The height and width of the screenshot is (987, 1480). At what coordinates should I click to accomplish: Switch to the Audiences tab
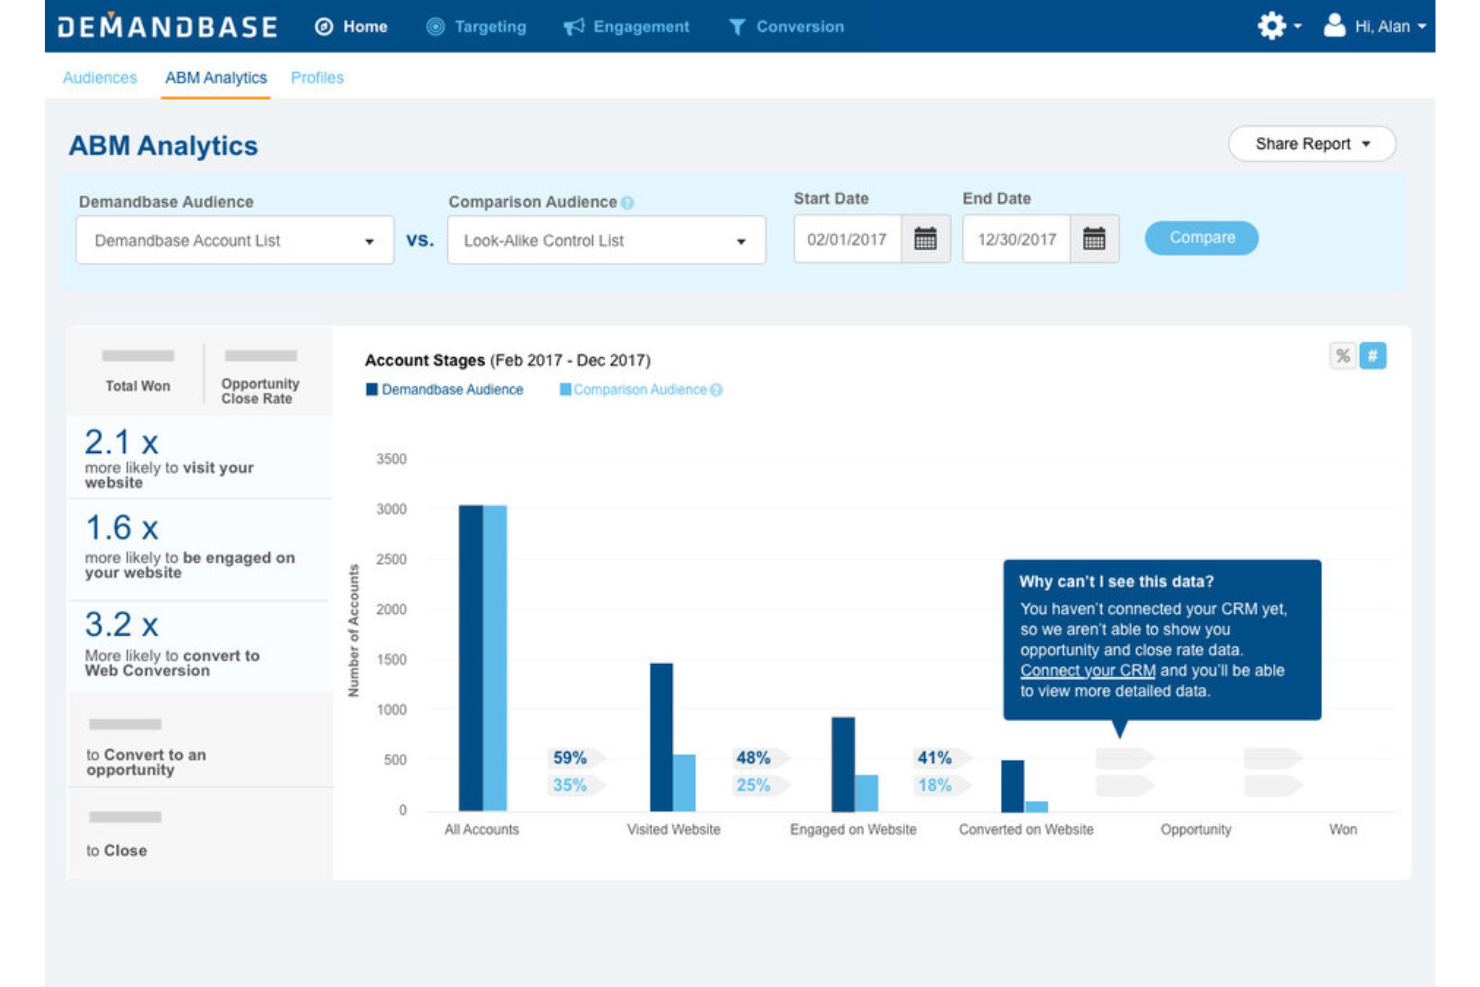tap(99, 77)
